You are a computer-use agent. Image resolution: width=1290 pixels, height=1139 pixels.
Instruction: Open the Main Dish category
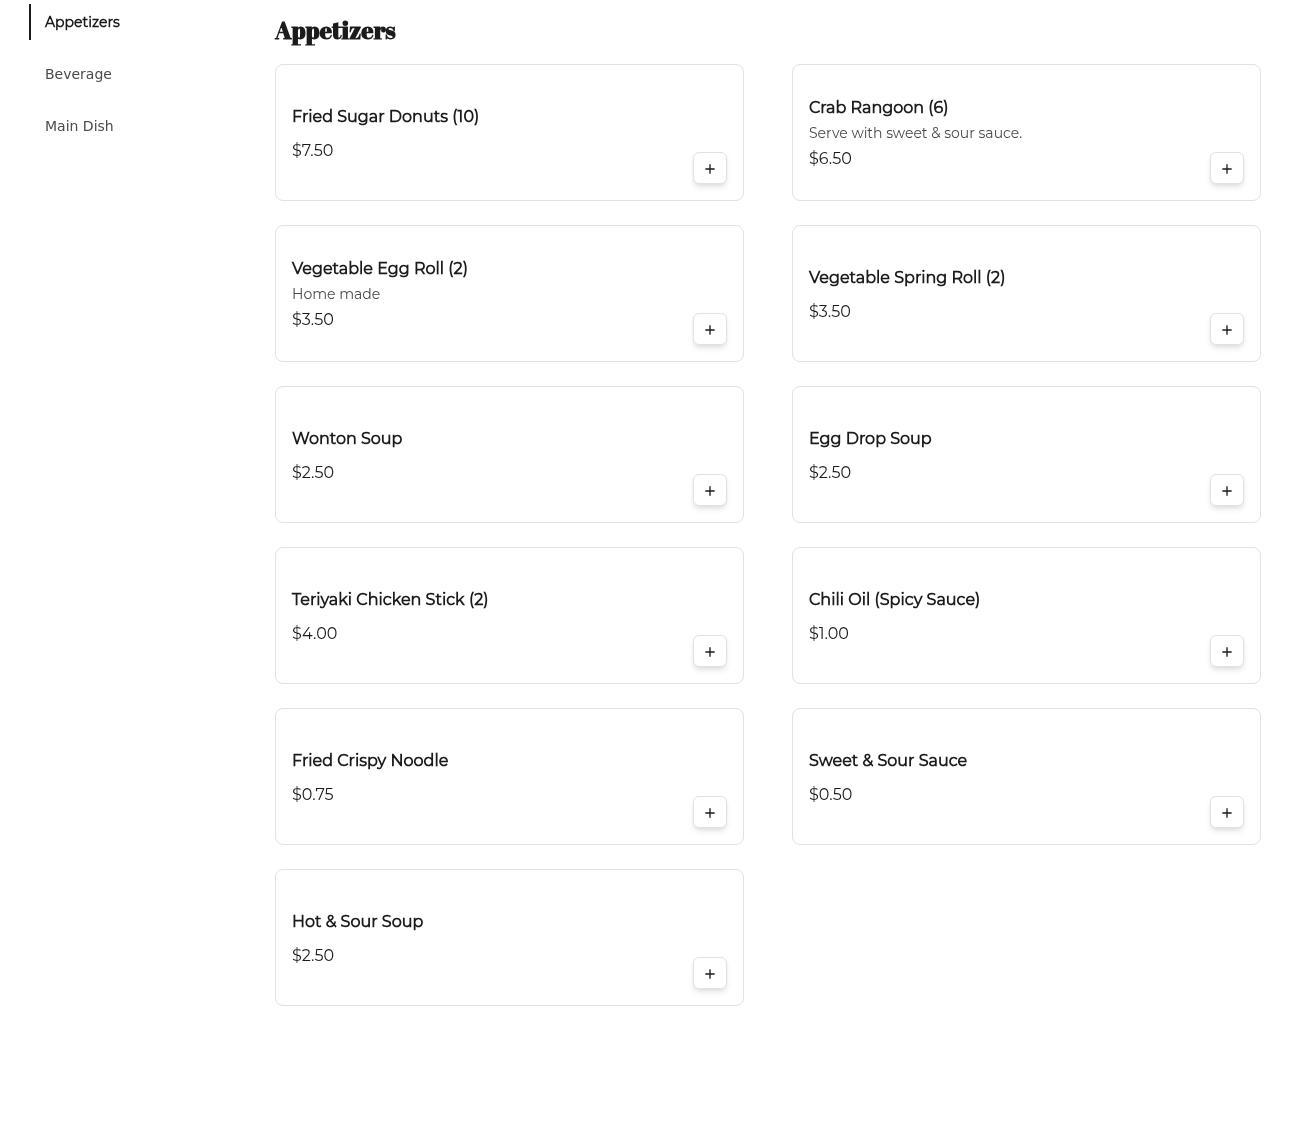79,126
